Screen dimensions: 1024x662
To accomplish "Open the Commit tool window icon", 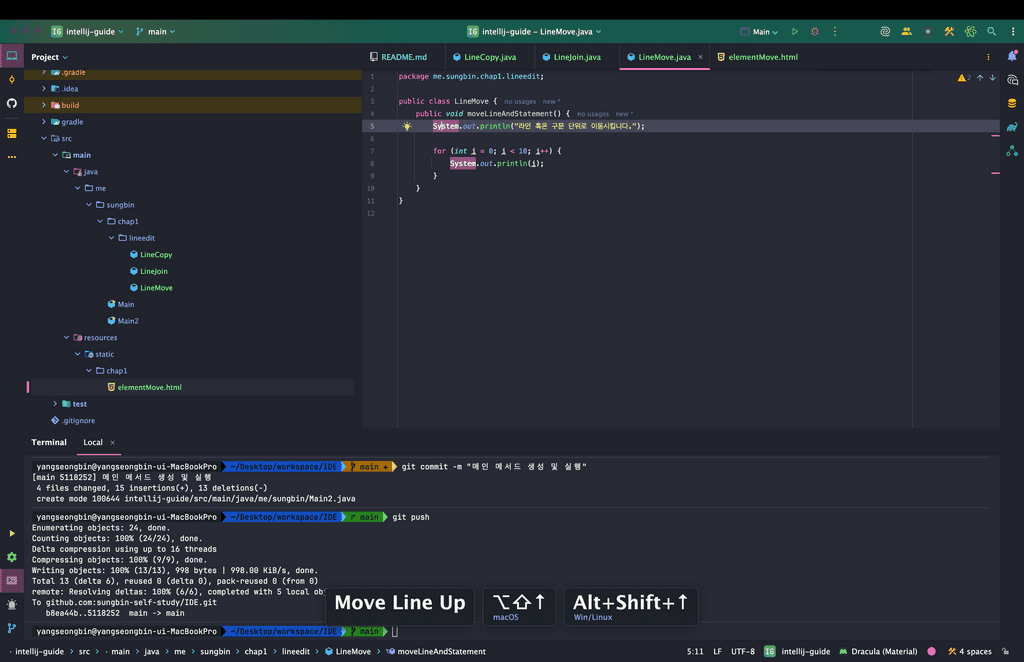I will pos(12,79).
